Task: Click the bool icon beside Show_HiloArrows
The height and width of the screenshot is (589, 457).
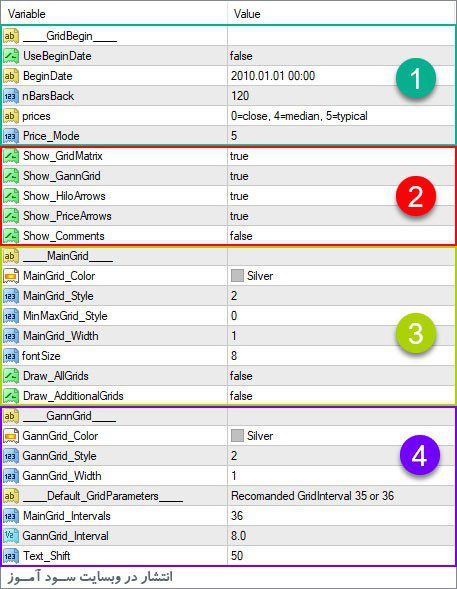Action: 11,196
